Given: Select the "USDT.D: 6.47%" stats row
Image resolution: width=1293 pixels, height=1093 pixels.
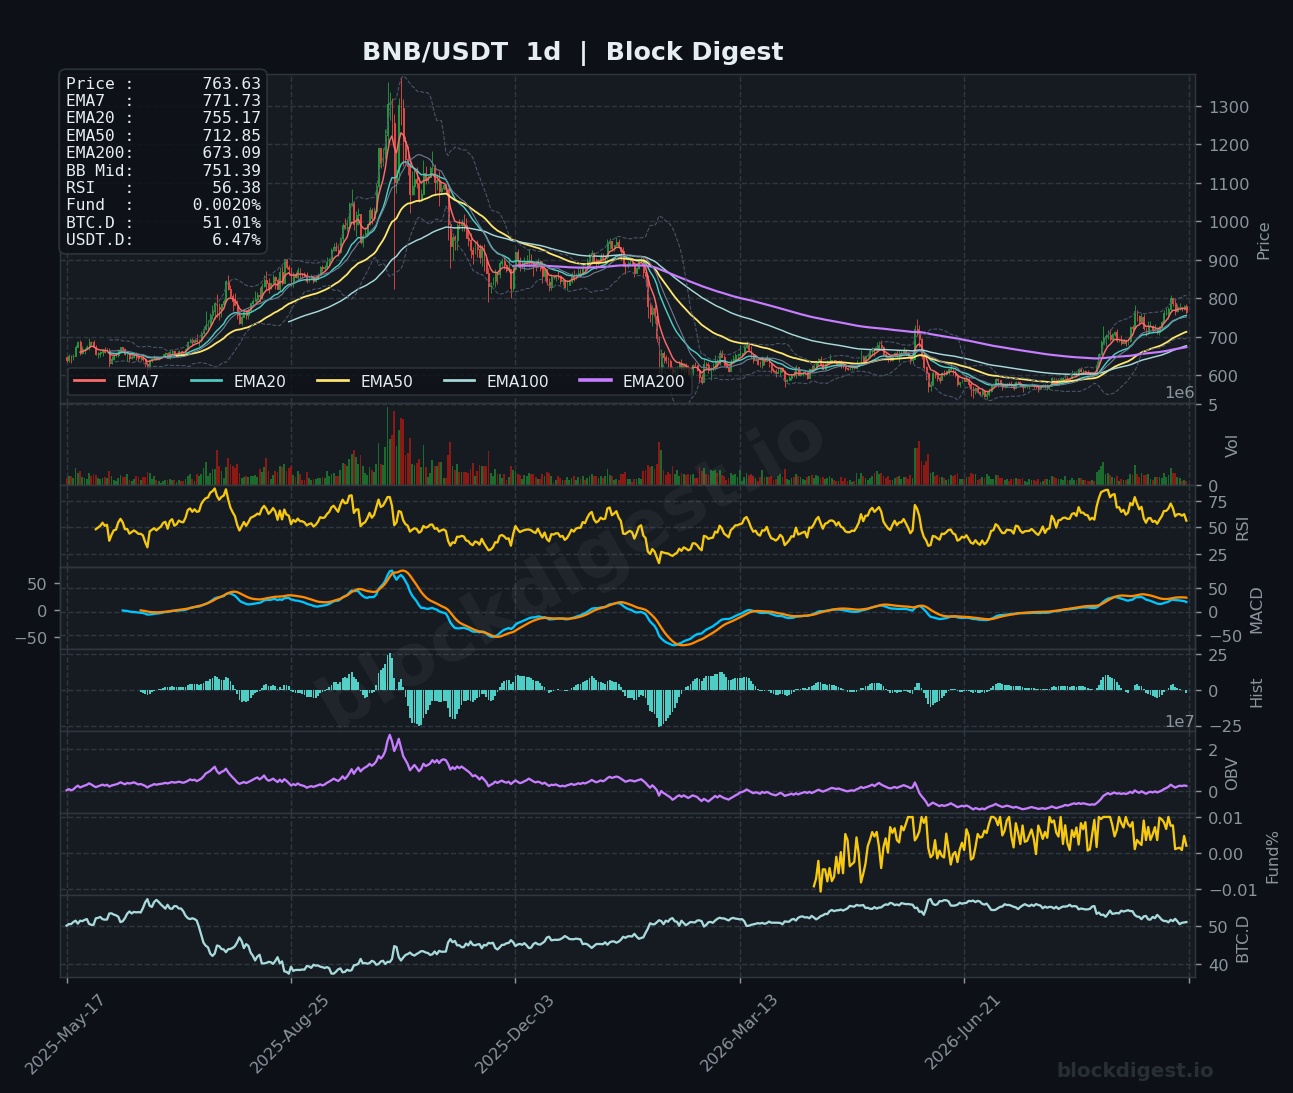Looking at the screenshot, I should coord(163,240).
